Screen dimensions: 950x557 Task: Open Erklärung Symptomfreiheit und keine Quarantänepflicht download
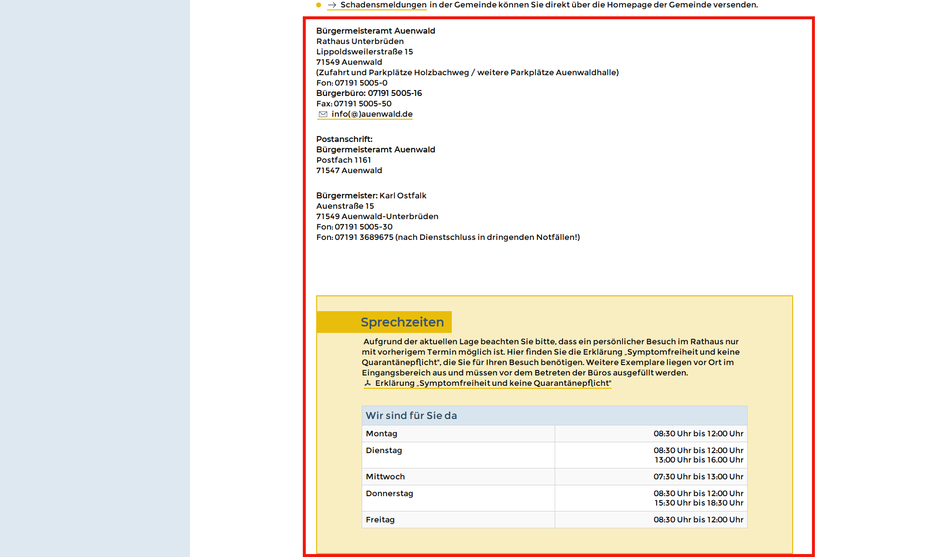pos(493,383)
